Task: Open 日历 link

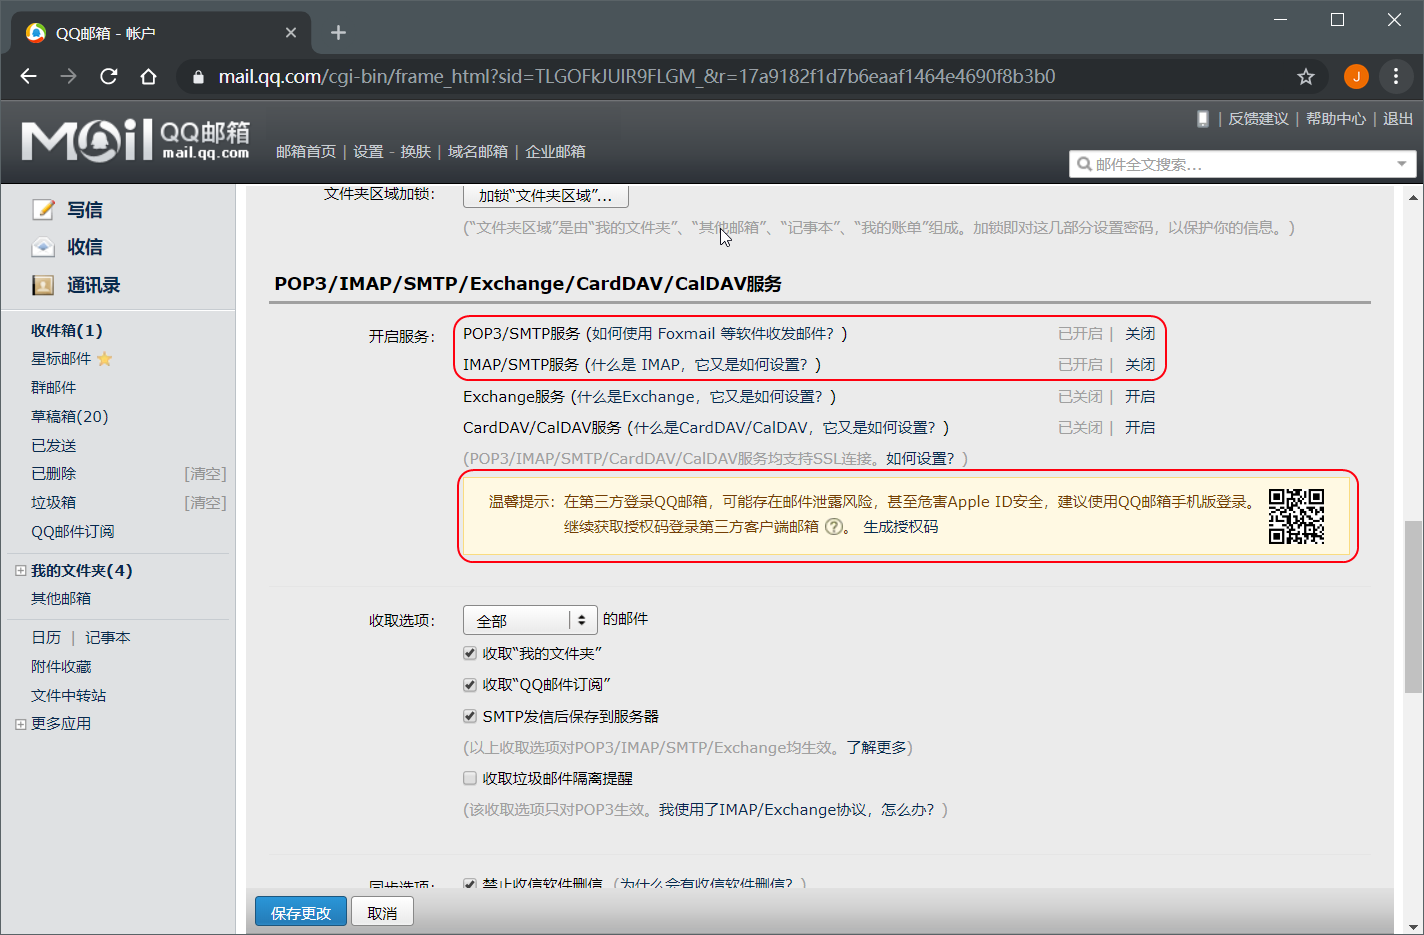Action: tap(46, 637)
